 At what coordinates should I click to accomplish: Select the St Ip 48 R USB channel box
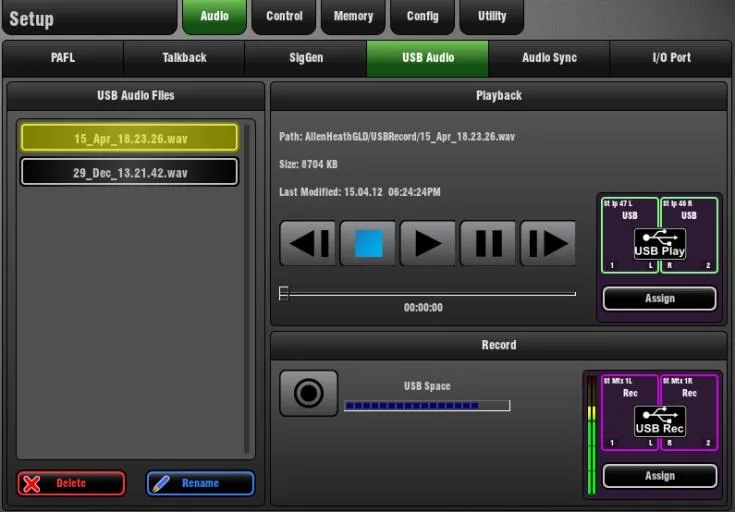(x=689, y=235)
